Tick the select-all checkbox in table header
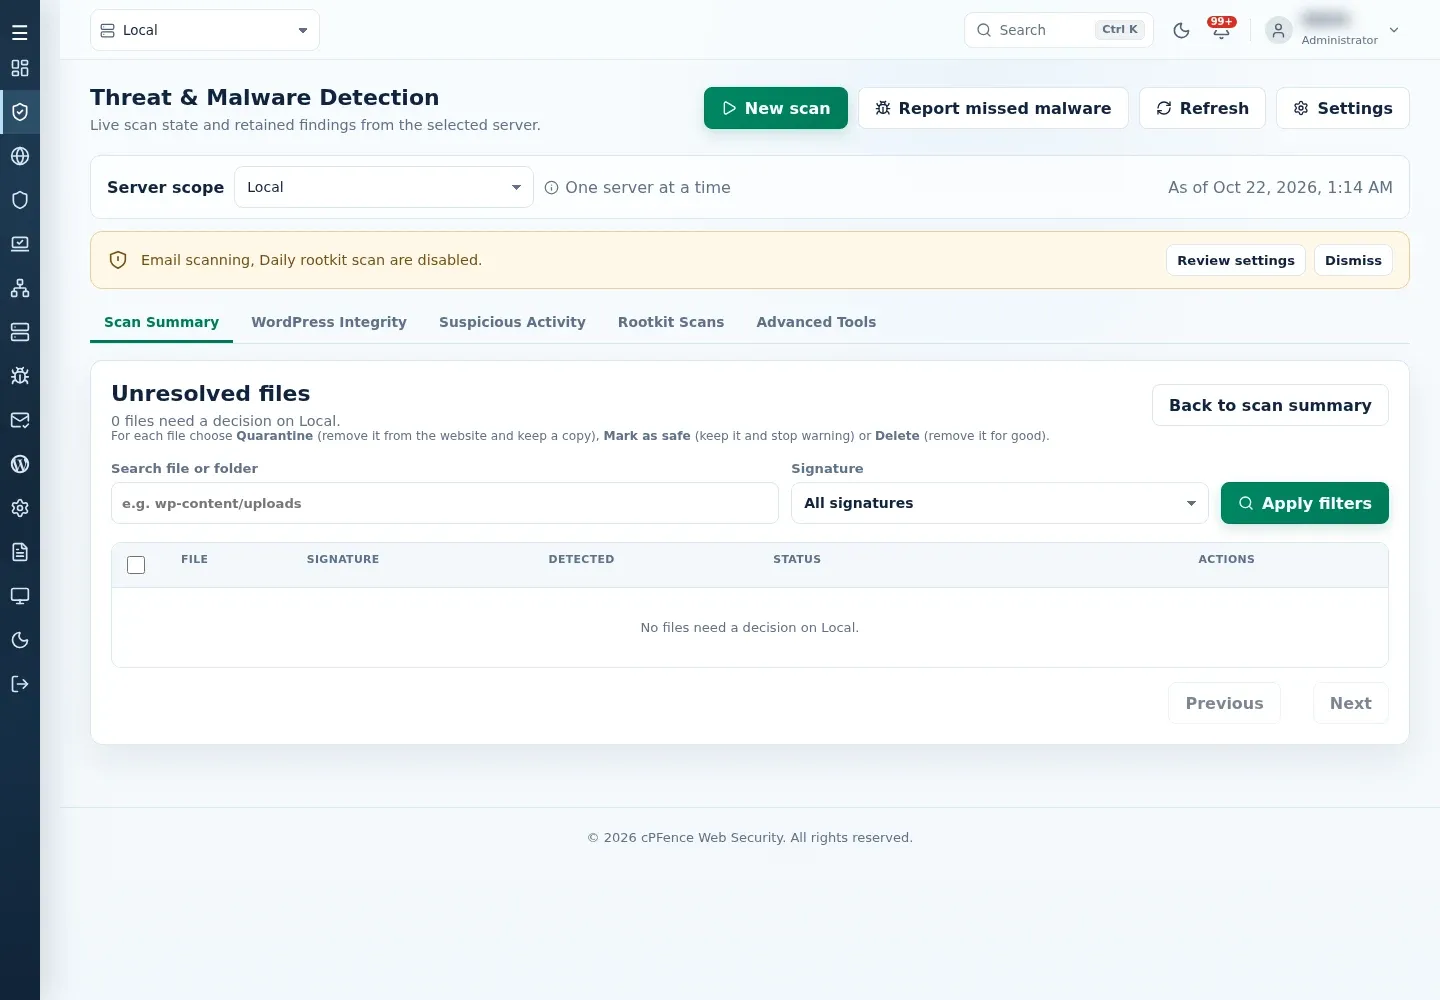Image resolution: width=1440 pixels, height=1000 pixels. click(136, 565)
